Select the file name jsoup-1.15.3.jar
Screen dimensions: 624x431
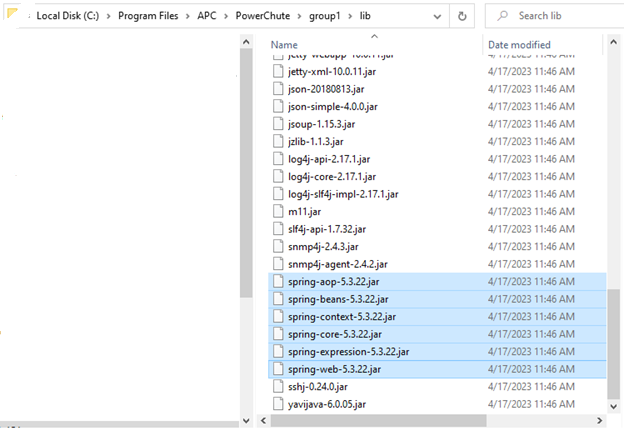click(322, 124)
